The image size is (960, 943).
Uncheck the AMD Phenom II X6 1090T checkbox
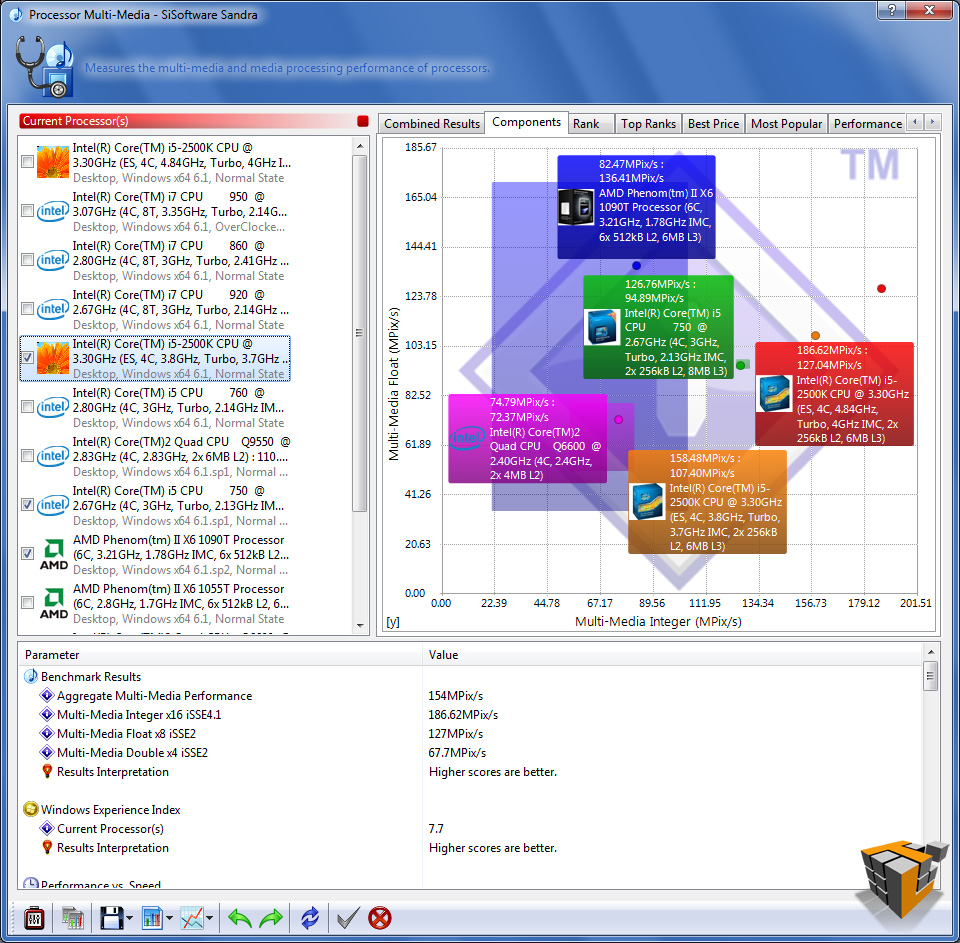(27, 554)
